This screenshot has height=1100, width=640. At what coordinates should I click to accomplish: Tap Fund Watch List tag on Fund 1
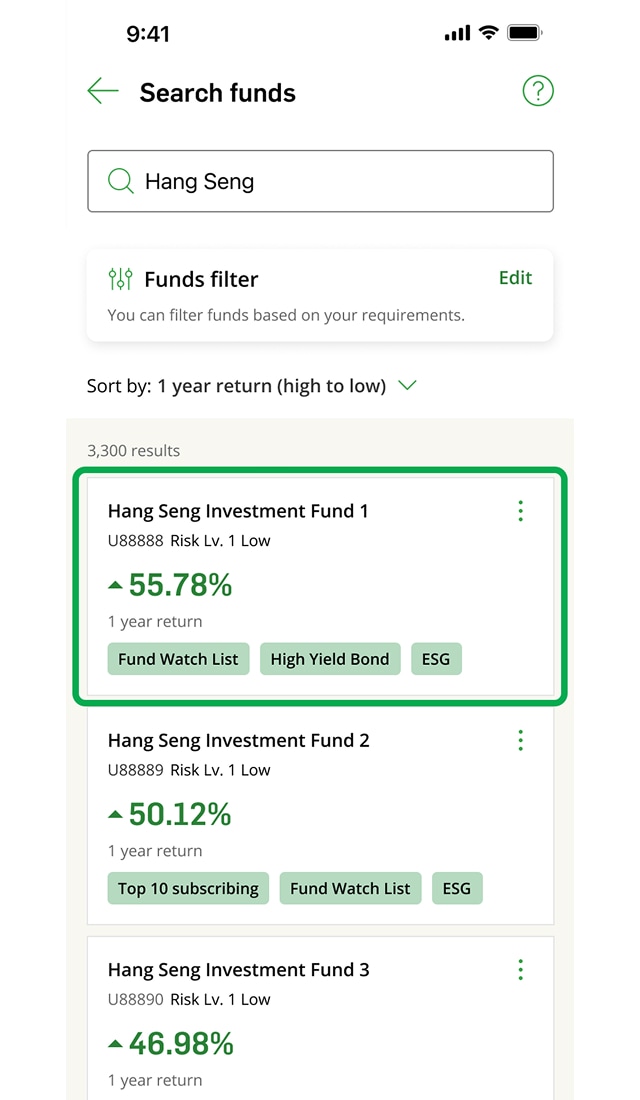pyautogui.click(x=178, y=659)
